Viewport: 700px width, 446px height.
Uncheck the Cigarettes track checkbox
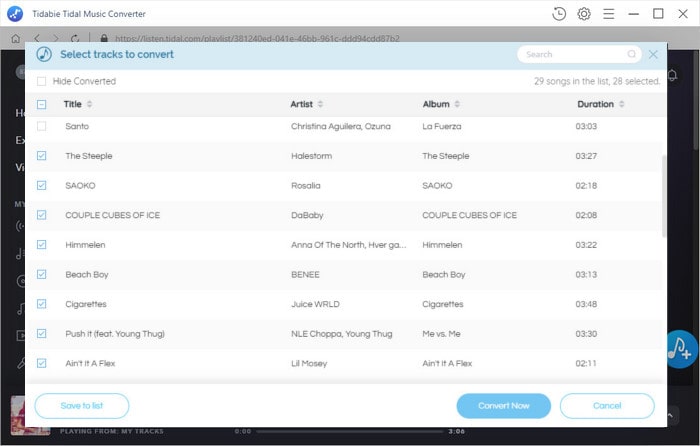point(42,304)
